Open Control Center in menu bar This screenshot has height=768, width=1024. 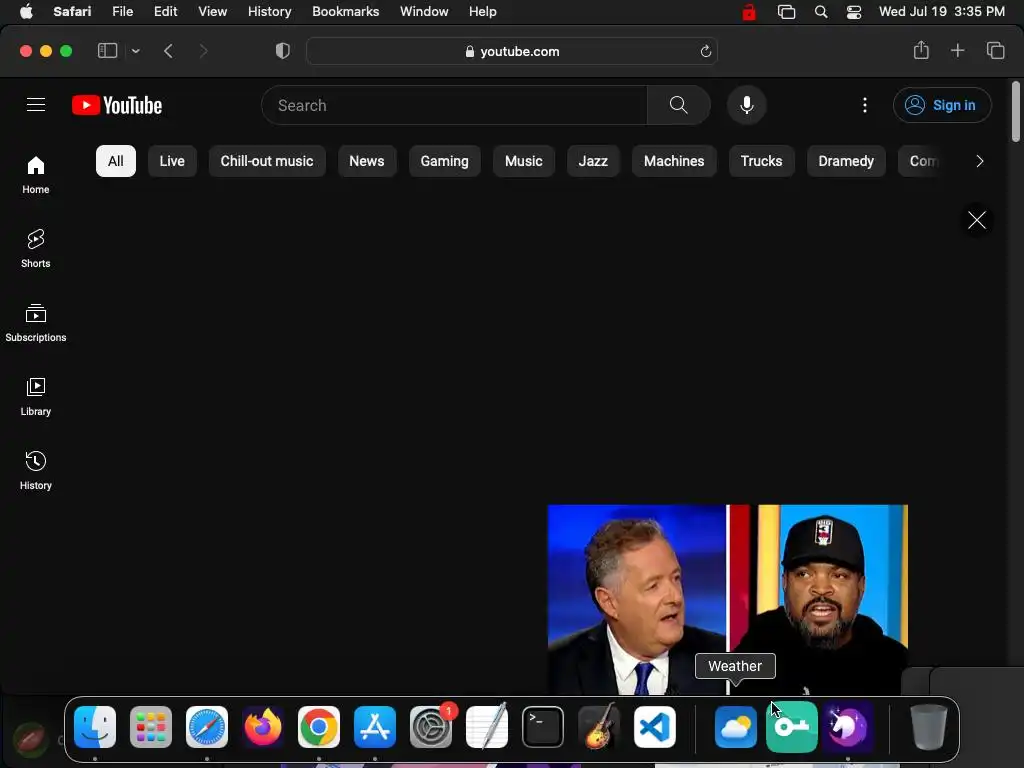pos(854,12)
